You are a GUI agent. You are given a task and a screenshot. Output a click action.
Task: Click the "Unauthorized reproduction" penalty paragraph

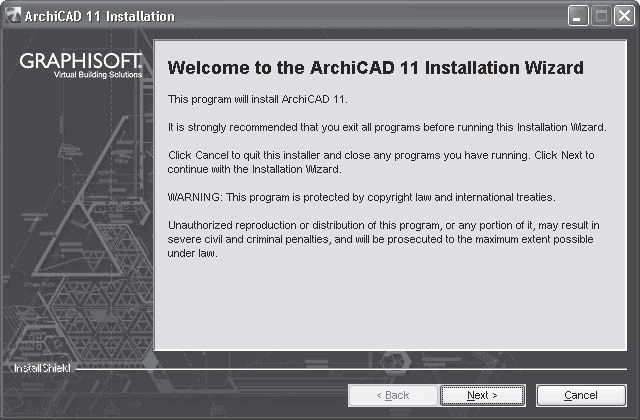383,239
